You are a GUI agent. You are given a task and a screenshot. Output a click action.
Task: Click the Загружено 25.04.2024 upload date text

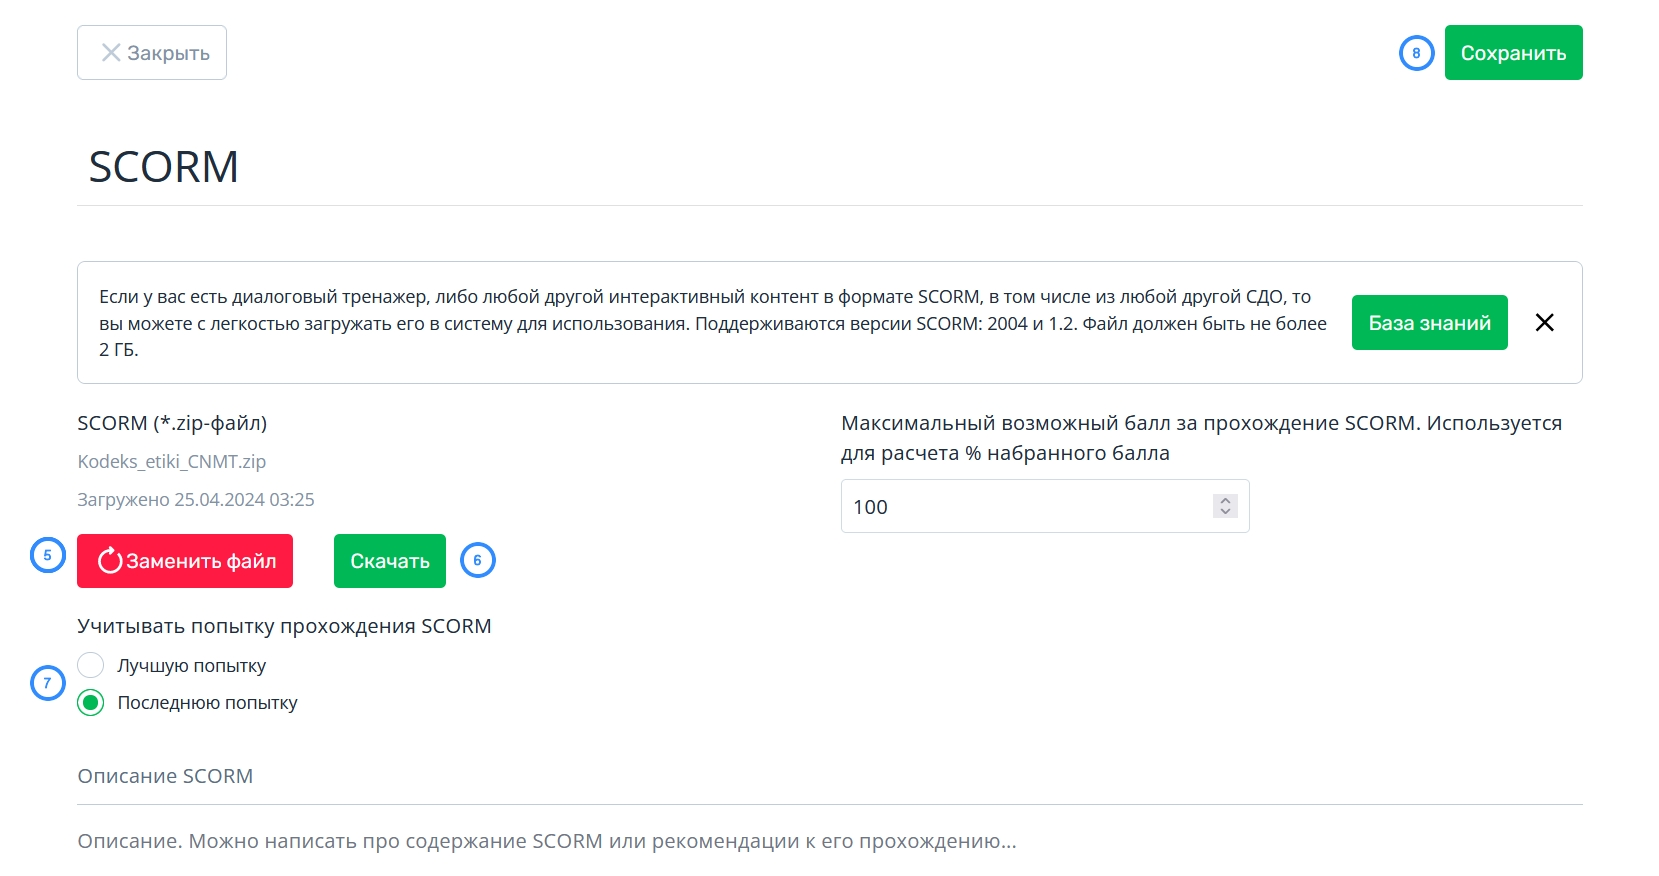[x=196, y=499]
